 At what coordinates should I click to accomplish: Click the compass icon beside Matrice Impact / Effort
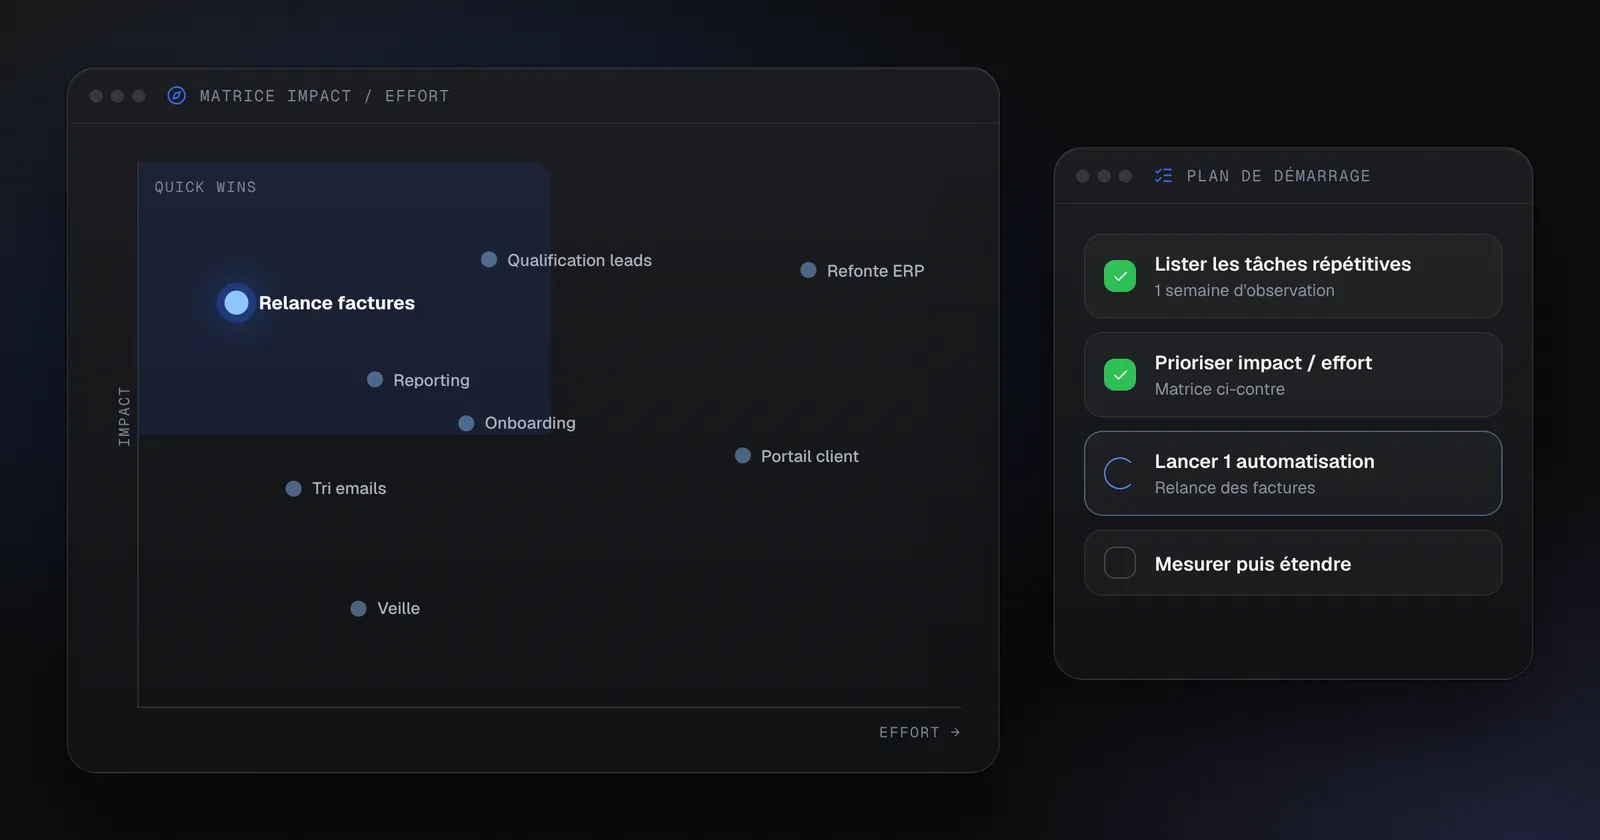tap(176, 96)
